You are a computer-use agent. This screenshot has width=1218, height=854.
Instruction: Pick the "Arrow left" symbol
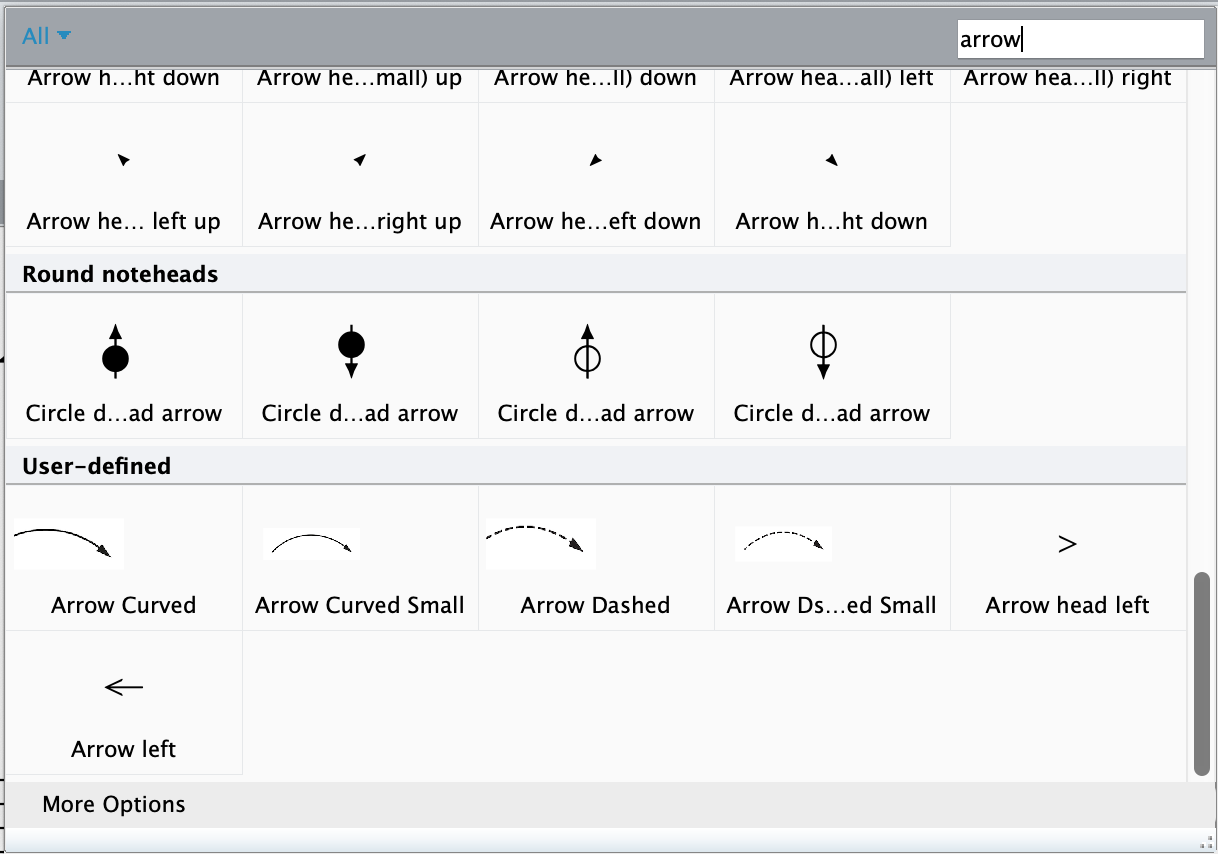[124, 704]
